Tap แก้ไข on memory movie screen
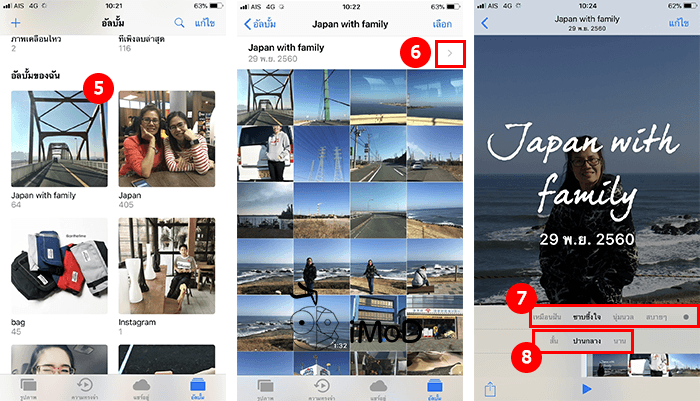Image resolution: width=700 pixels, height=401 pixels. [679, 23]
